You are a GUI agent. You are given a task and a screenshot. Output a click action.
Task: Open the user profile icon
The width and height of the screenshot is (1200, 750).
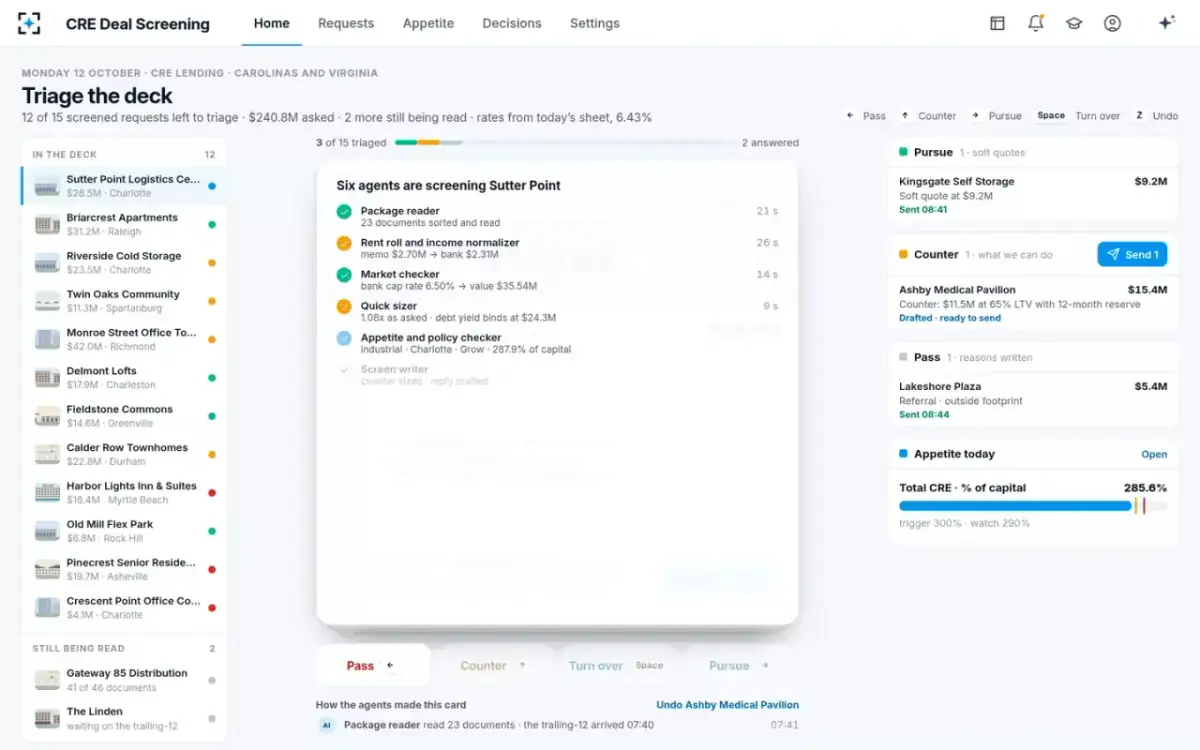(x=1112, y=23)
